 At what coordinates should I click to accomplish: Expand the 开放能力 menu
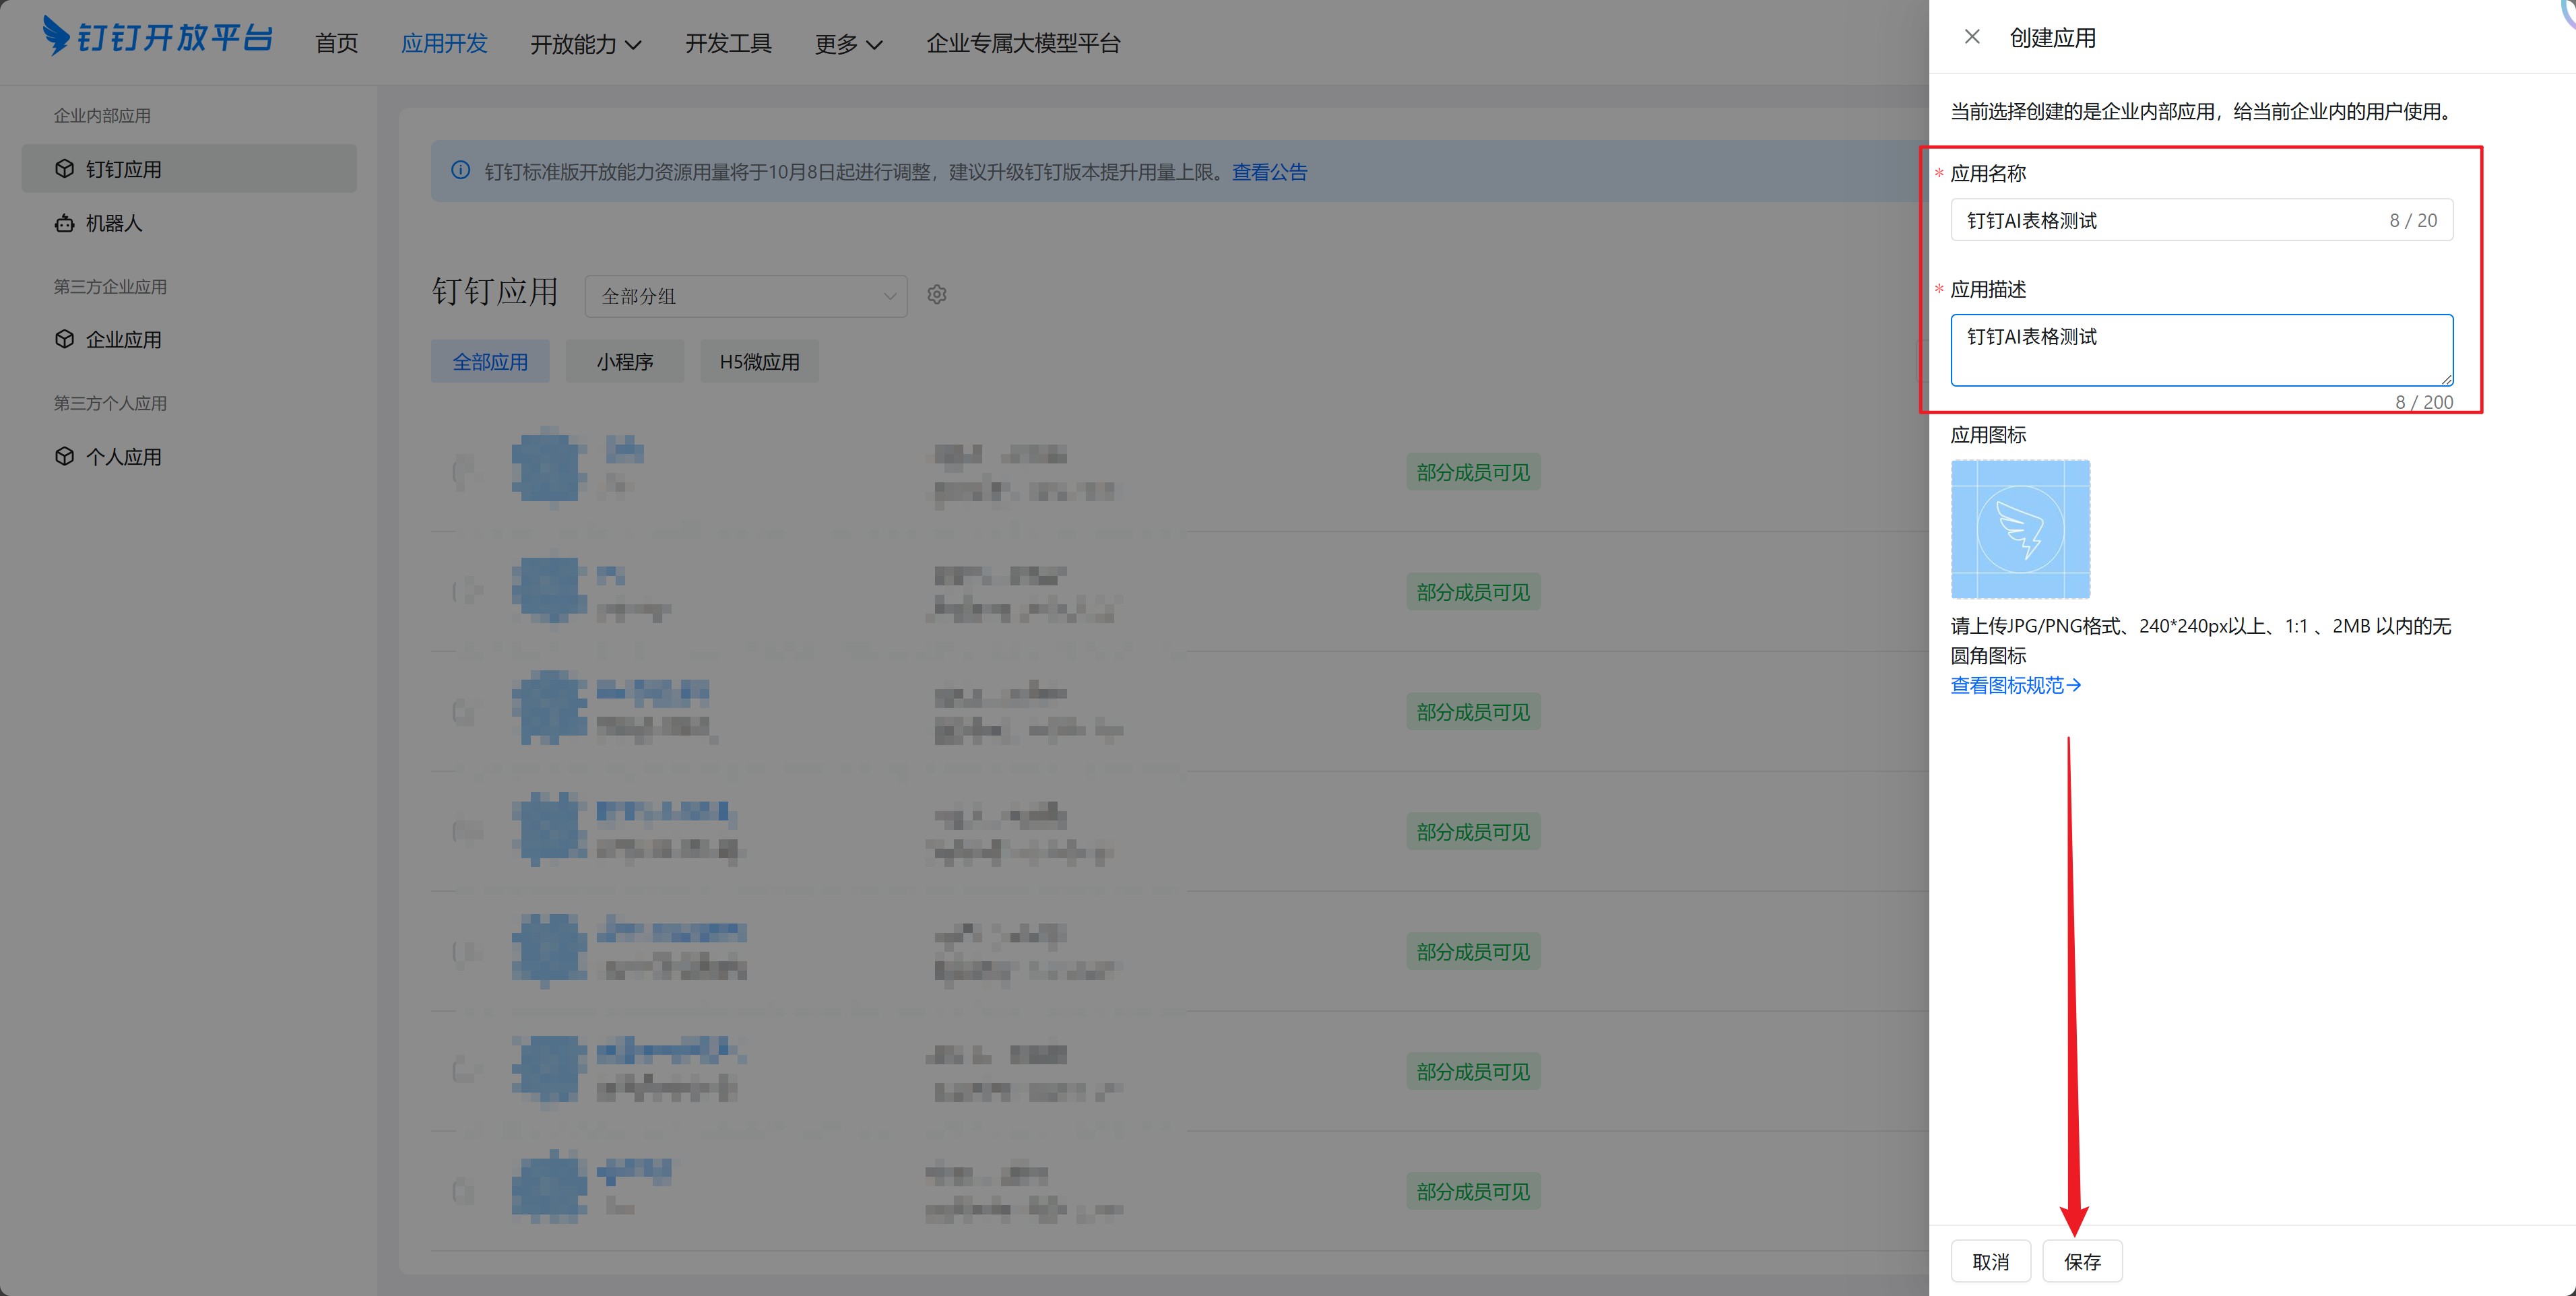[585, 44]
